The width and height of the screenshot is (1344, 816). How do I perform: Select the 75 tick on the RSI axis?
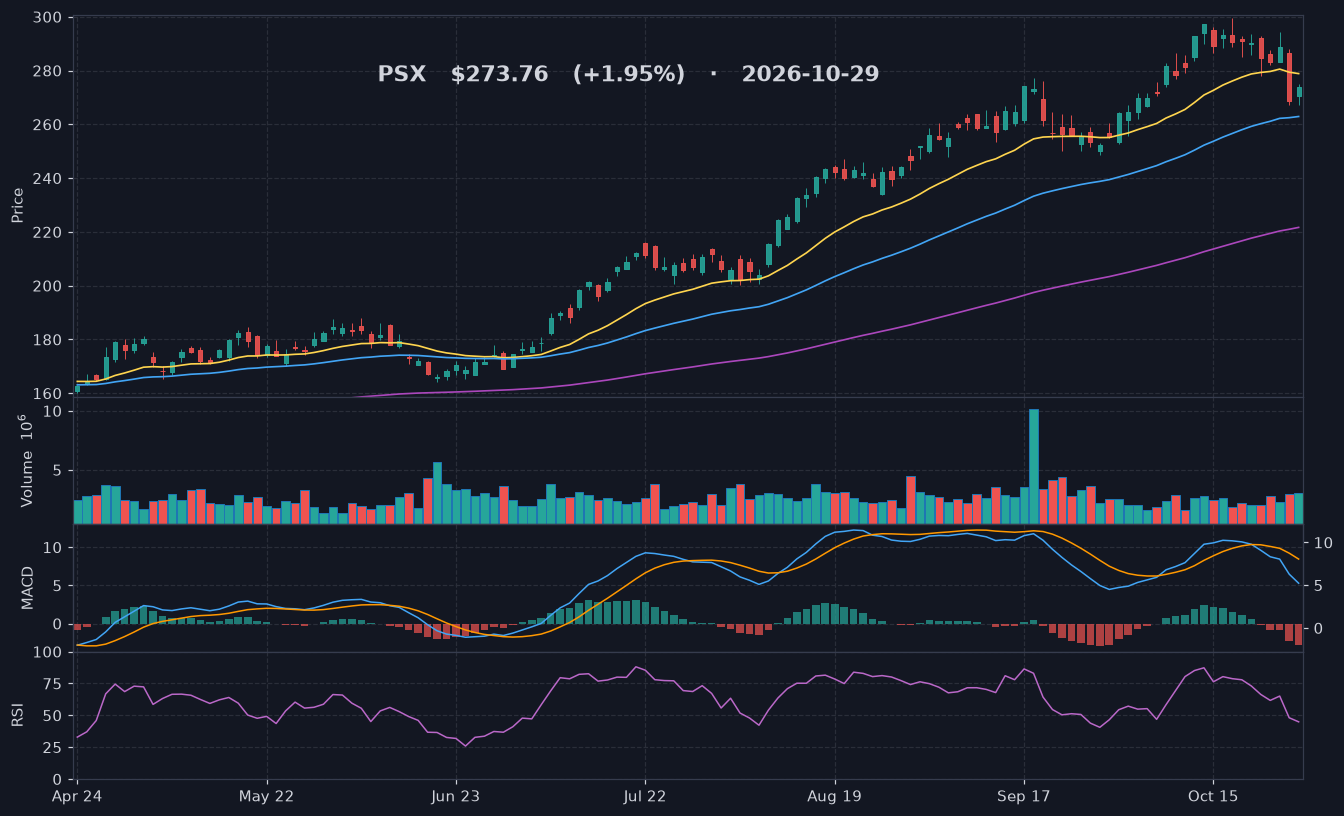[53, 684]
